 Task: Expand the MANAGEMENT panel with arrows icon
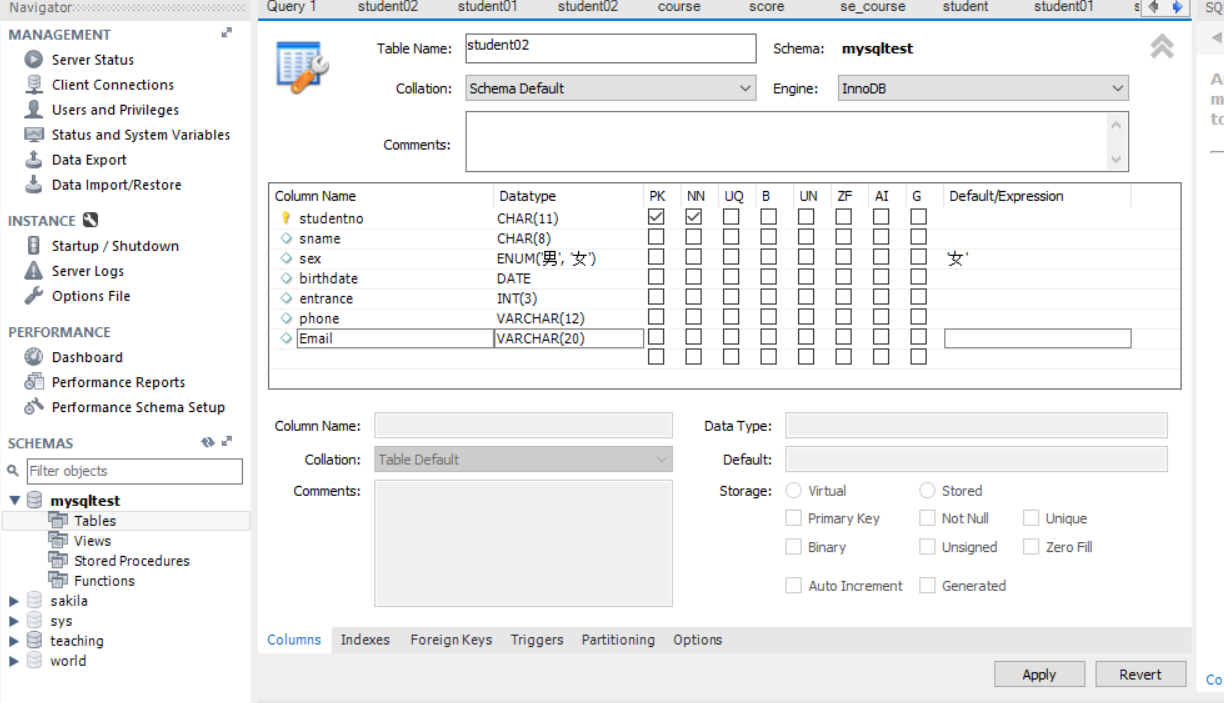coord(227,33)
